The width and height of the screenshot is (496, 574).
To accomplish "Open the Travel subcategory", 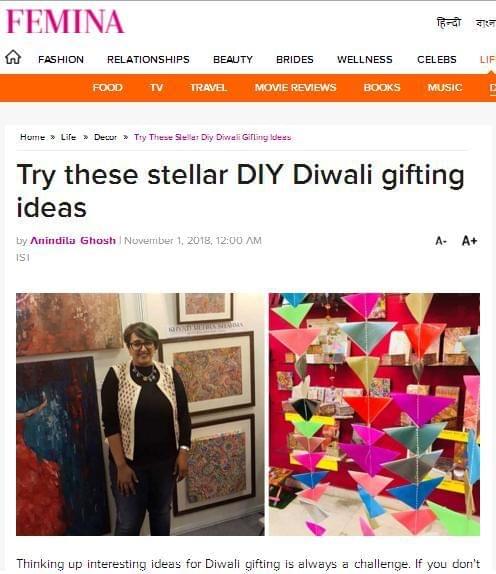I will [x=208, y=87].
